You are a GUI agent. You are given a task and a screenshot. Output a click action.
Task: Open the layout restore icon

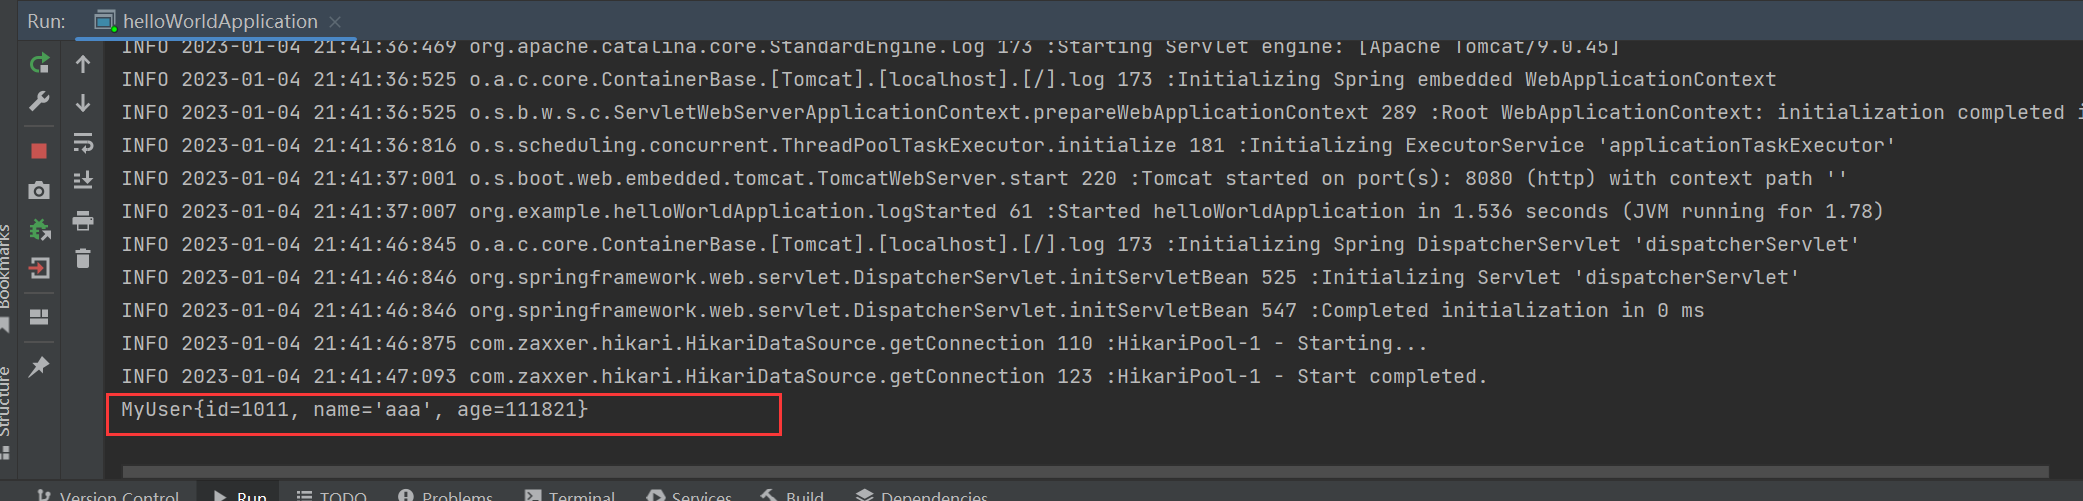39,317
